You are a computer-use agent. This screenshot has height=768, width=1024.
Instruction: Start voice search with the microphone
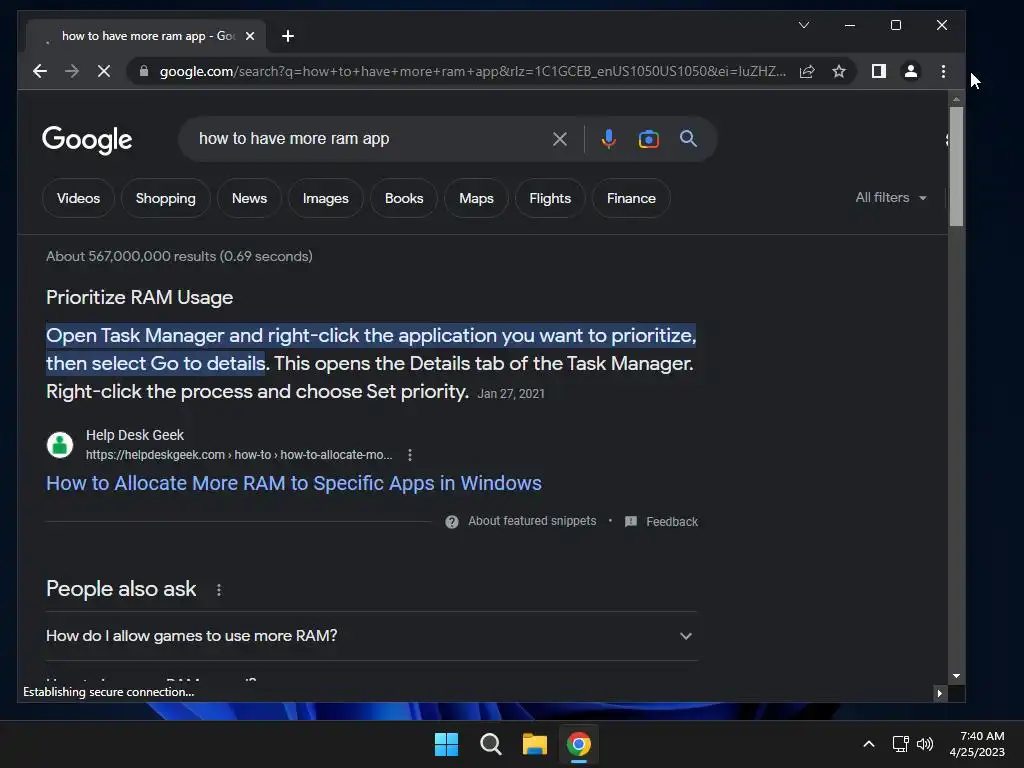[x=609, y=139]
